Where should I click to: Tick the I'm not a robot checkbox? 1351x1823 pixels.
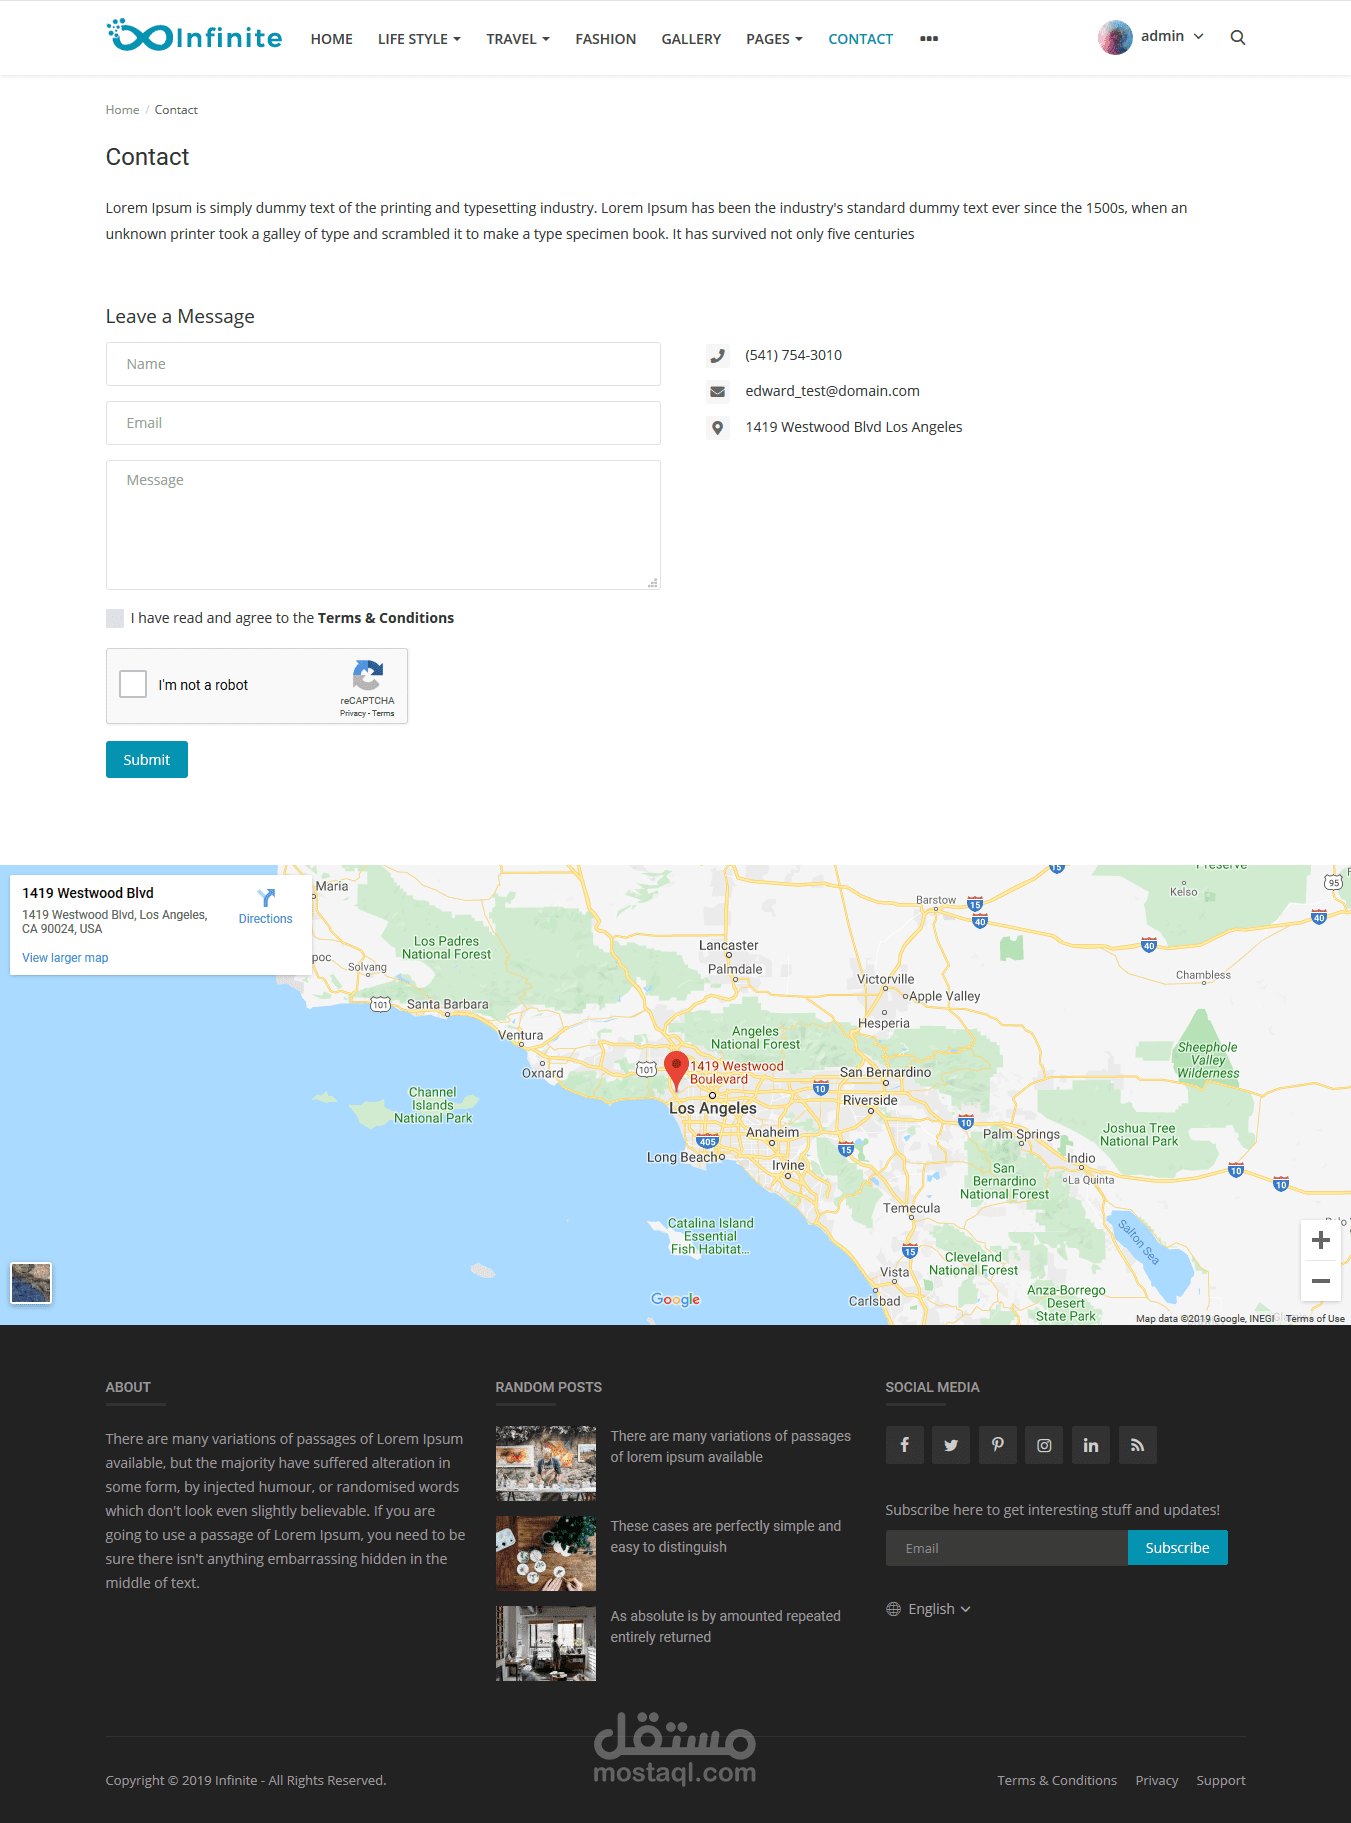133,684
